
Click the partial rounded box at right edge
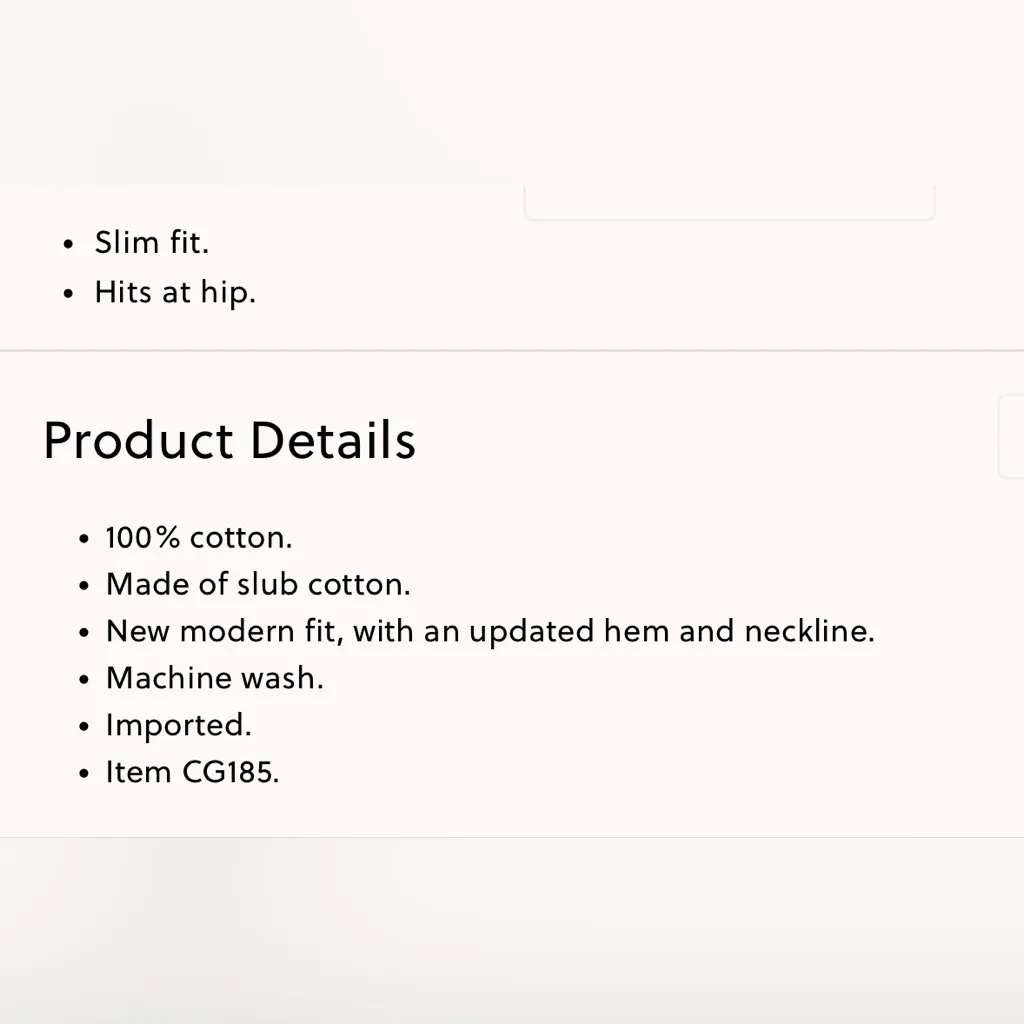coord(1011,436)
